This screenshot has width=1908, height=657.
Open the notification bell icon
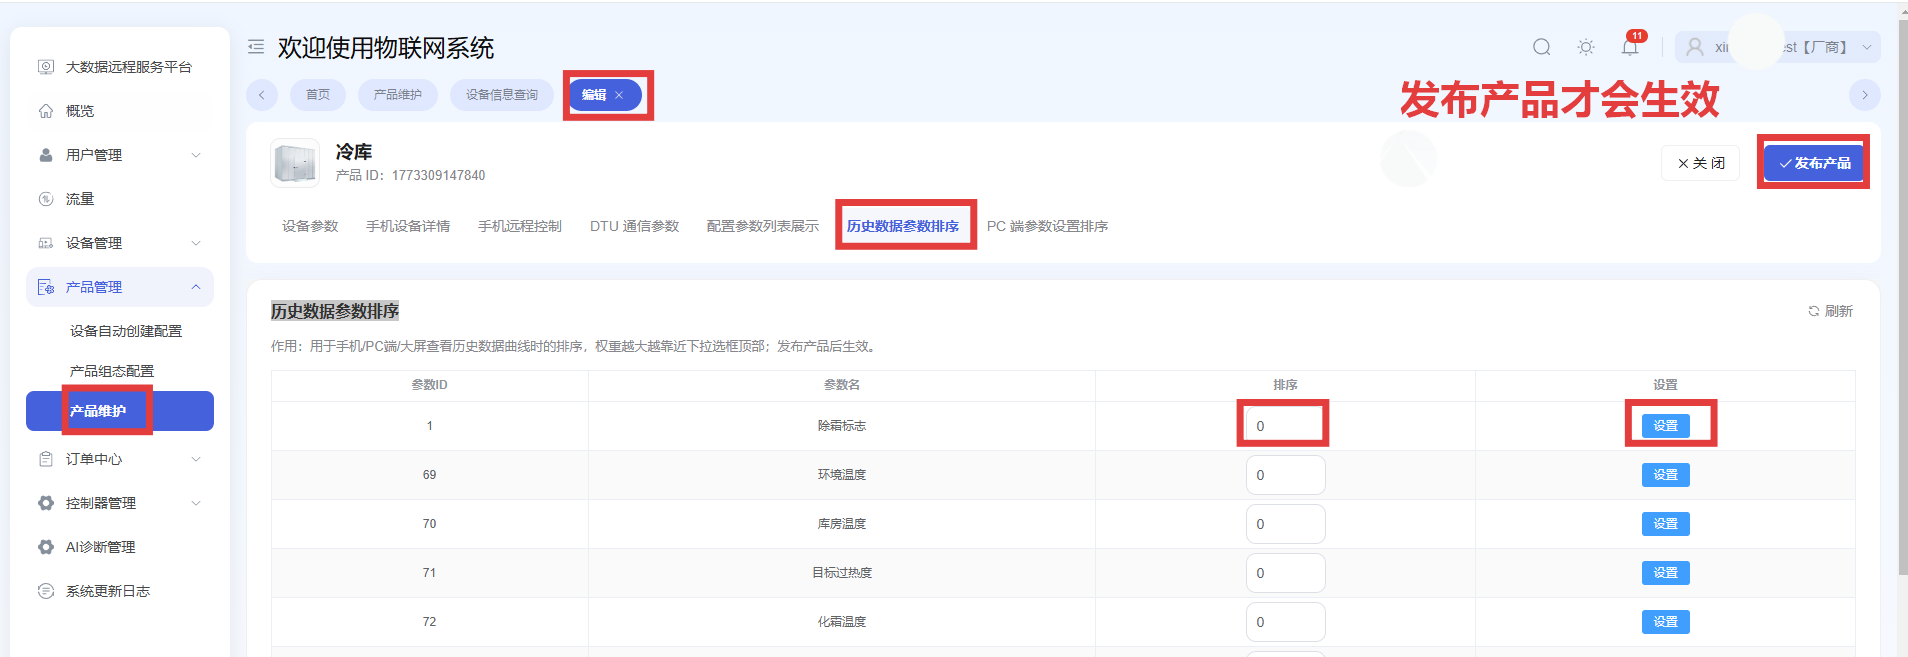coord(1630,47)
